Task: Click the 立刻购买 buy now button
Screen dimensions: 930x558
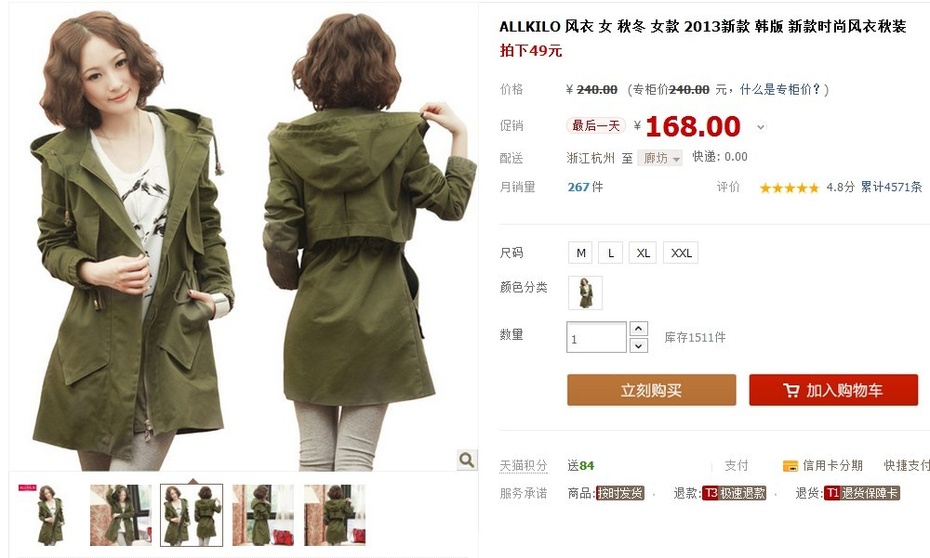Action: click(x=651, y=390)
